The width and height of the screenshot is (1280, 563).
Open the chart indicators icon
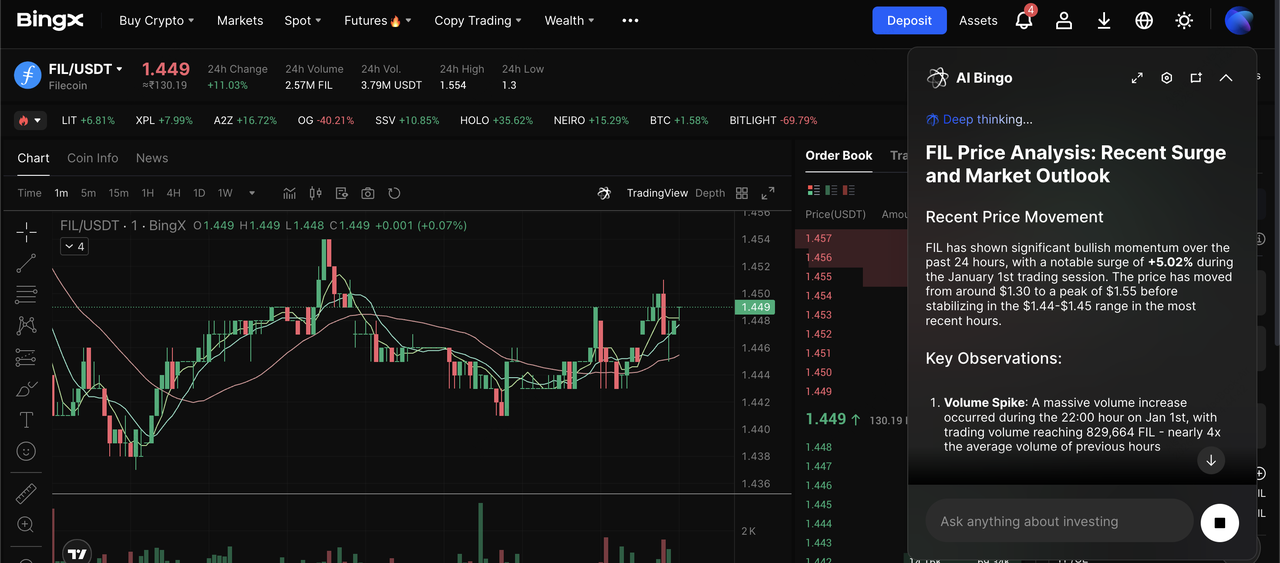290,193
